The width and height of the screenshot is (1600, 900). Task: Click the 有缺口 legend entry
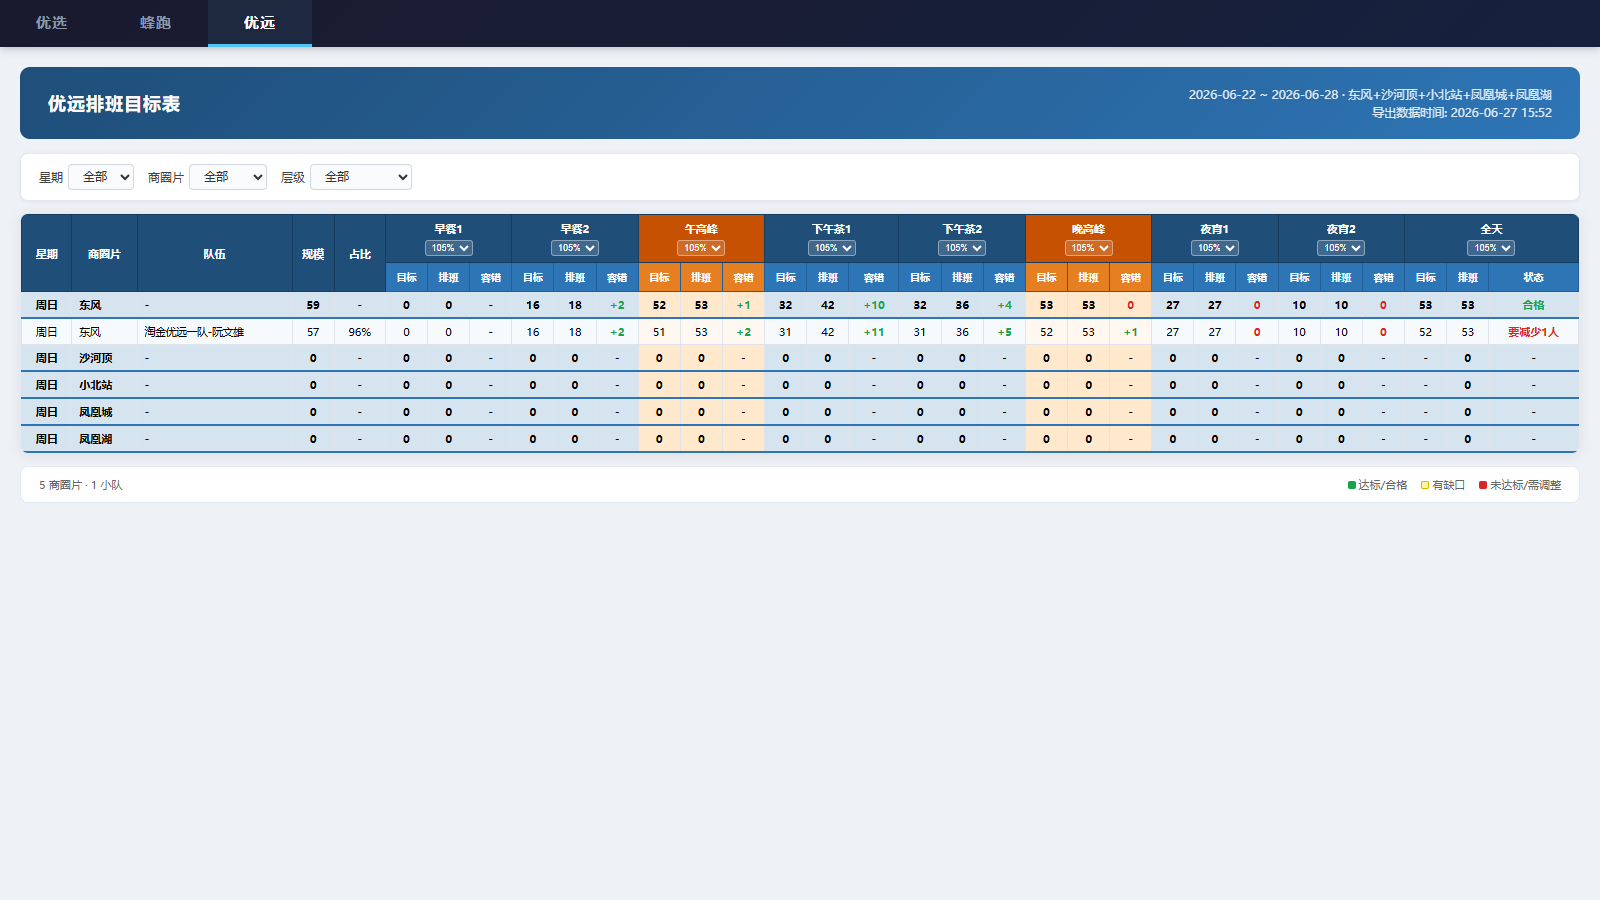click(1443, 485)
